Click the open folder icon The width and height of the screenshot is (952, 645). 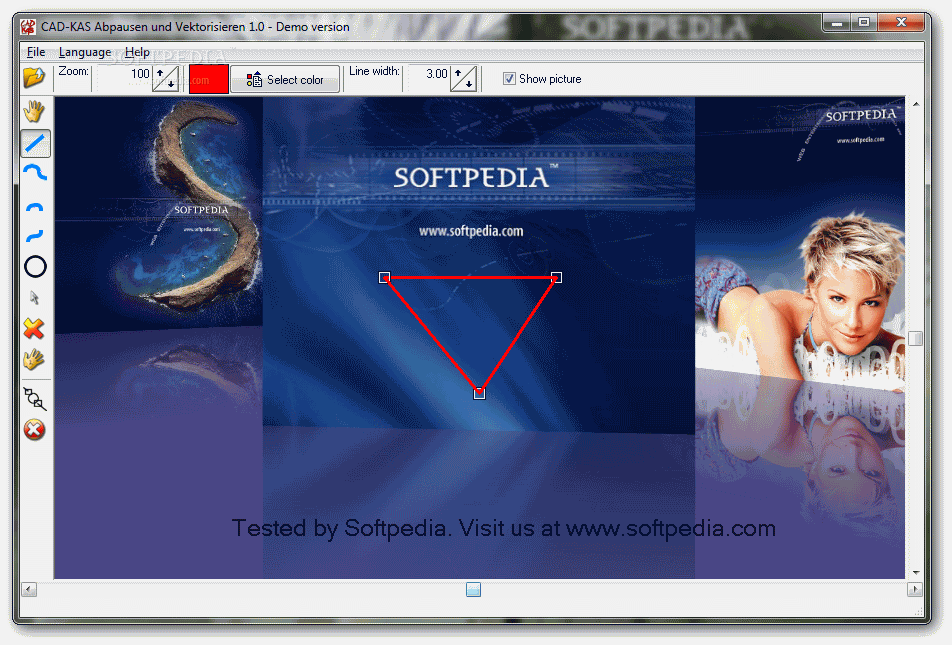[34, 78]
